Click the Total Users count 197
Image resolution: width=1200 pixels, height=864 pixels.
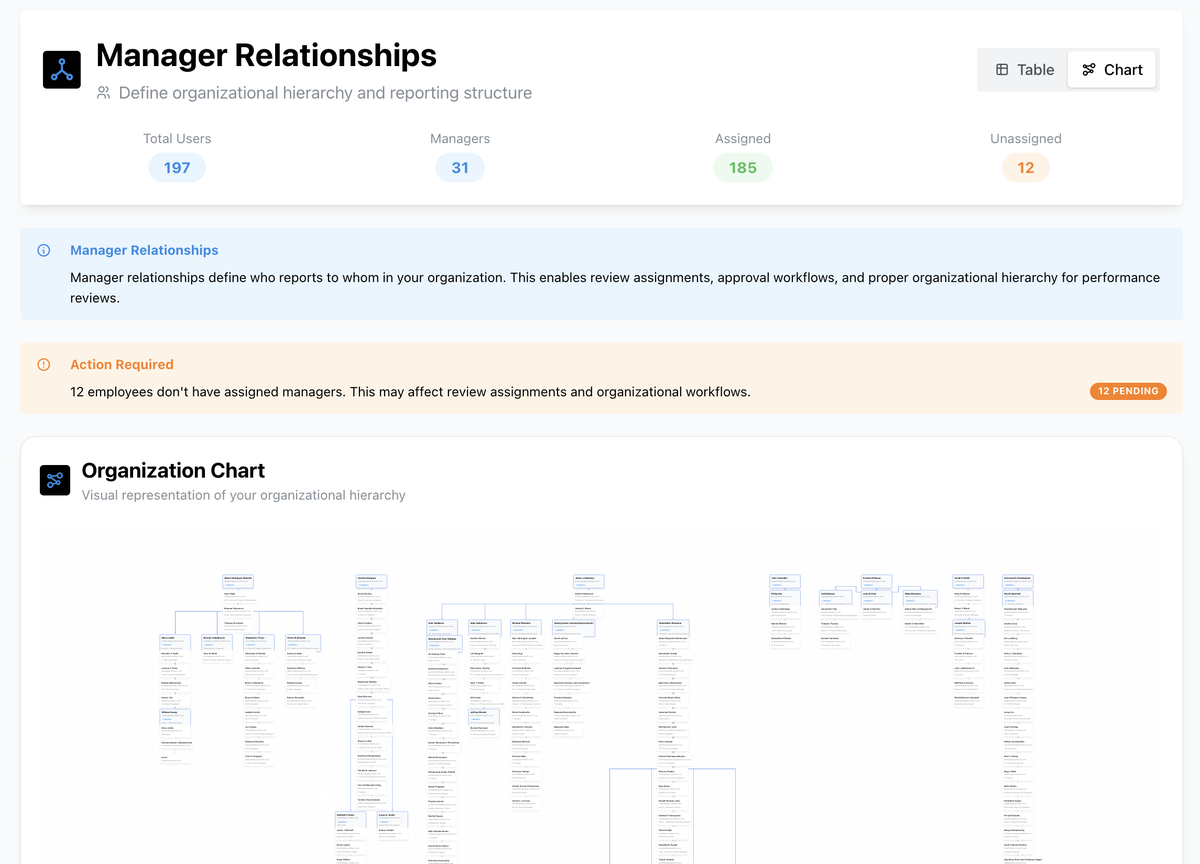(x=177, y=168)
